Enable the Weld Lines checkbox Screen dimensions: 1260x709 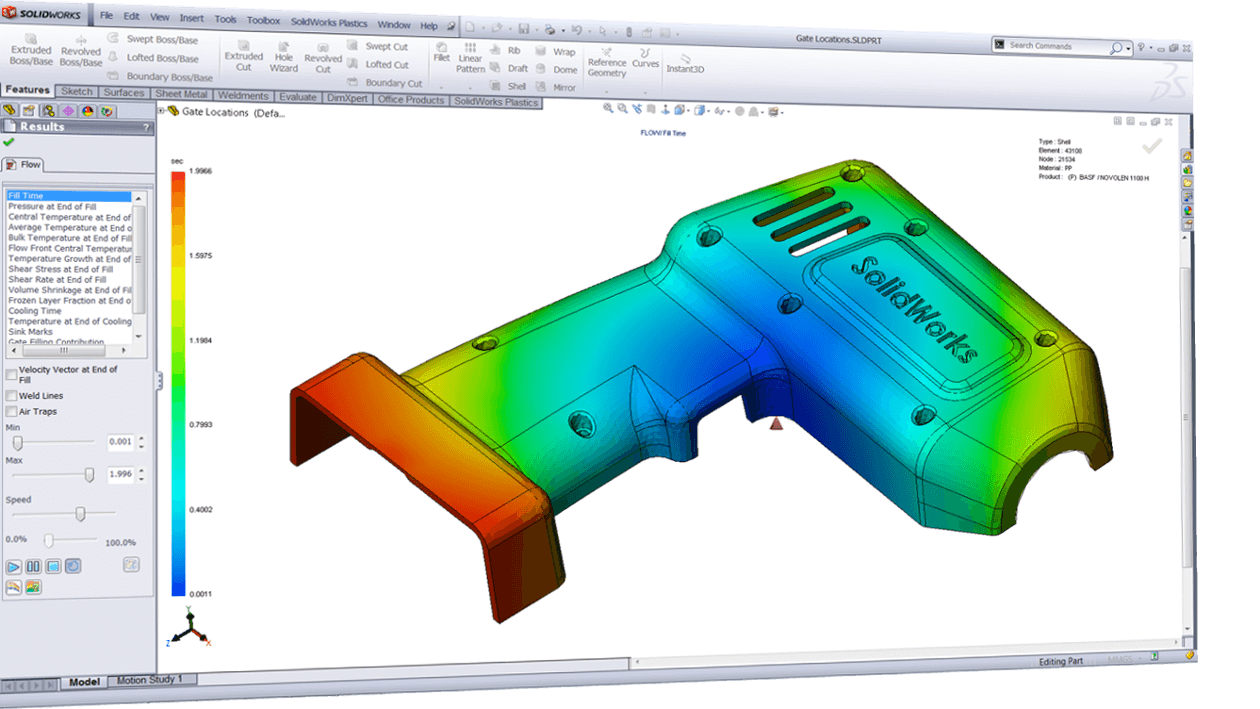tap(10, 395)
